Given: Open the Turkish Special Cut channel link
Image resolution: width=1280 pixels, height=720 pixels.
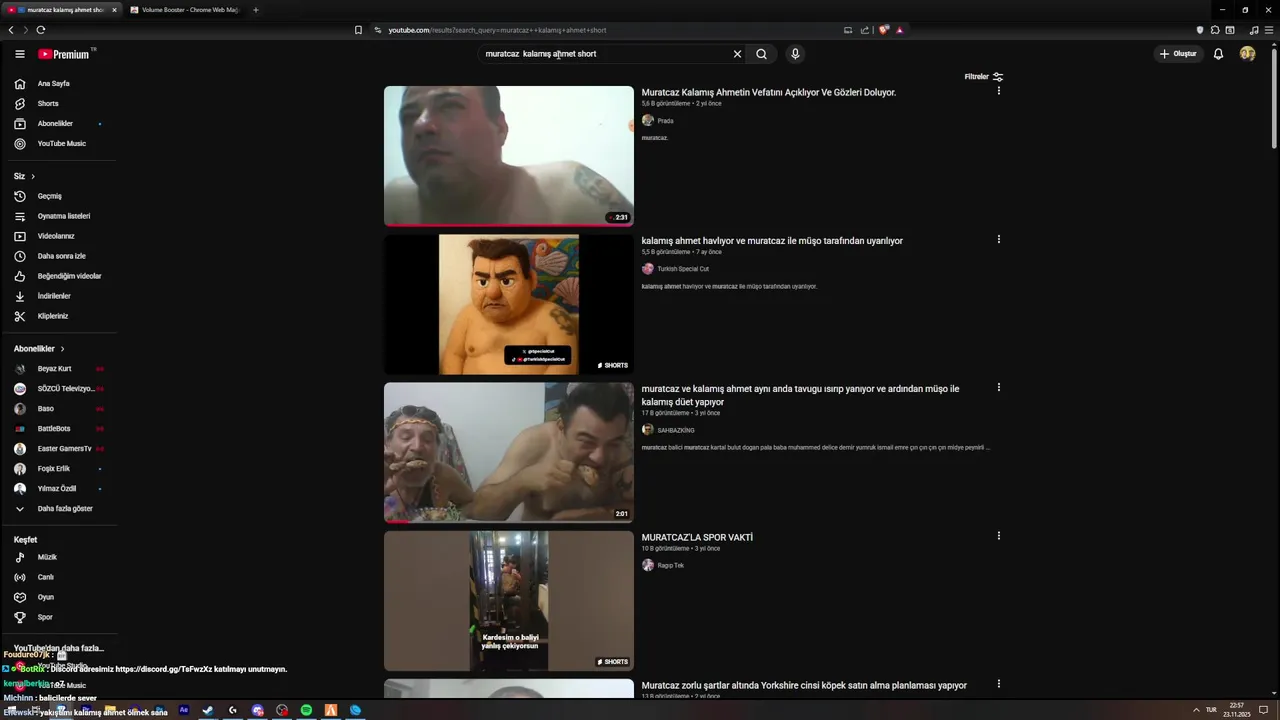Looking at the screenshot, I should click(x=683, y=269).
